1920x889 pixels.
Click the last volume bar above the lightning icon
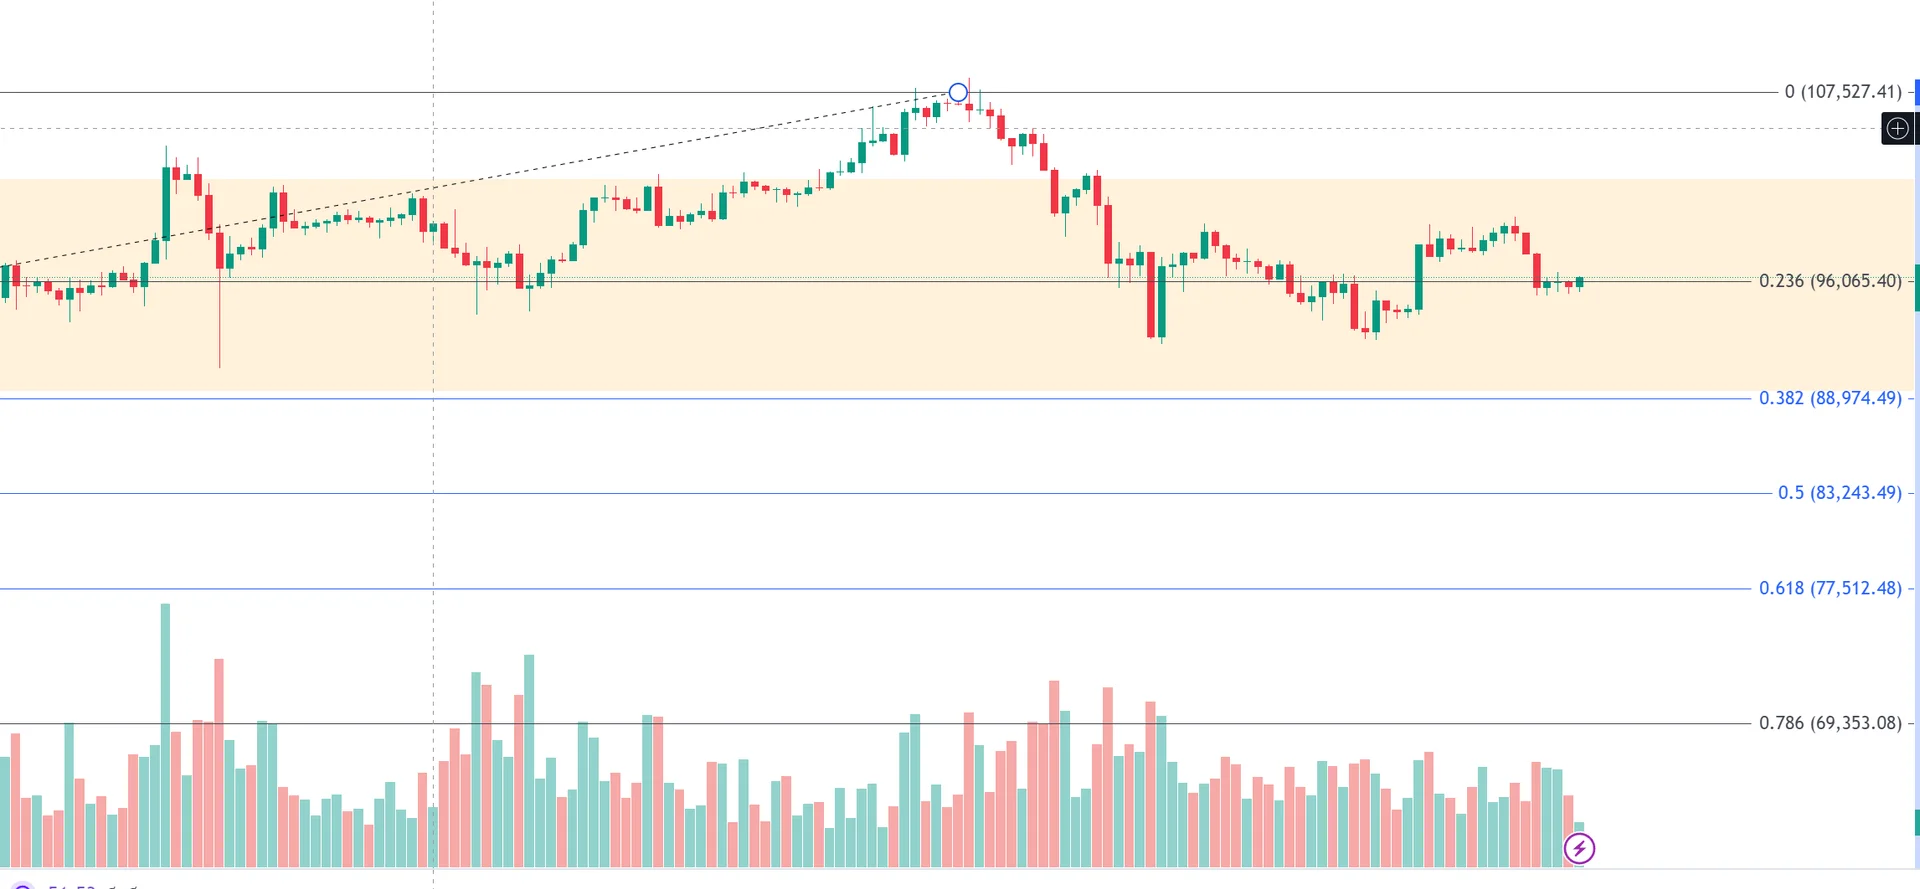(x=1579, y=827)
